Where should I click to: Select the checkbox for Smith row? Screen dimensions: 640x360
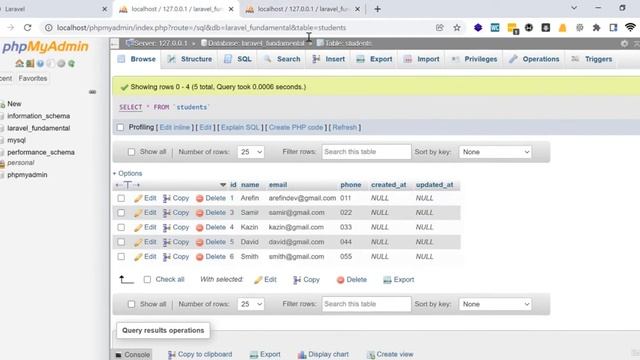(121, 257)
